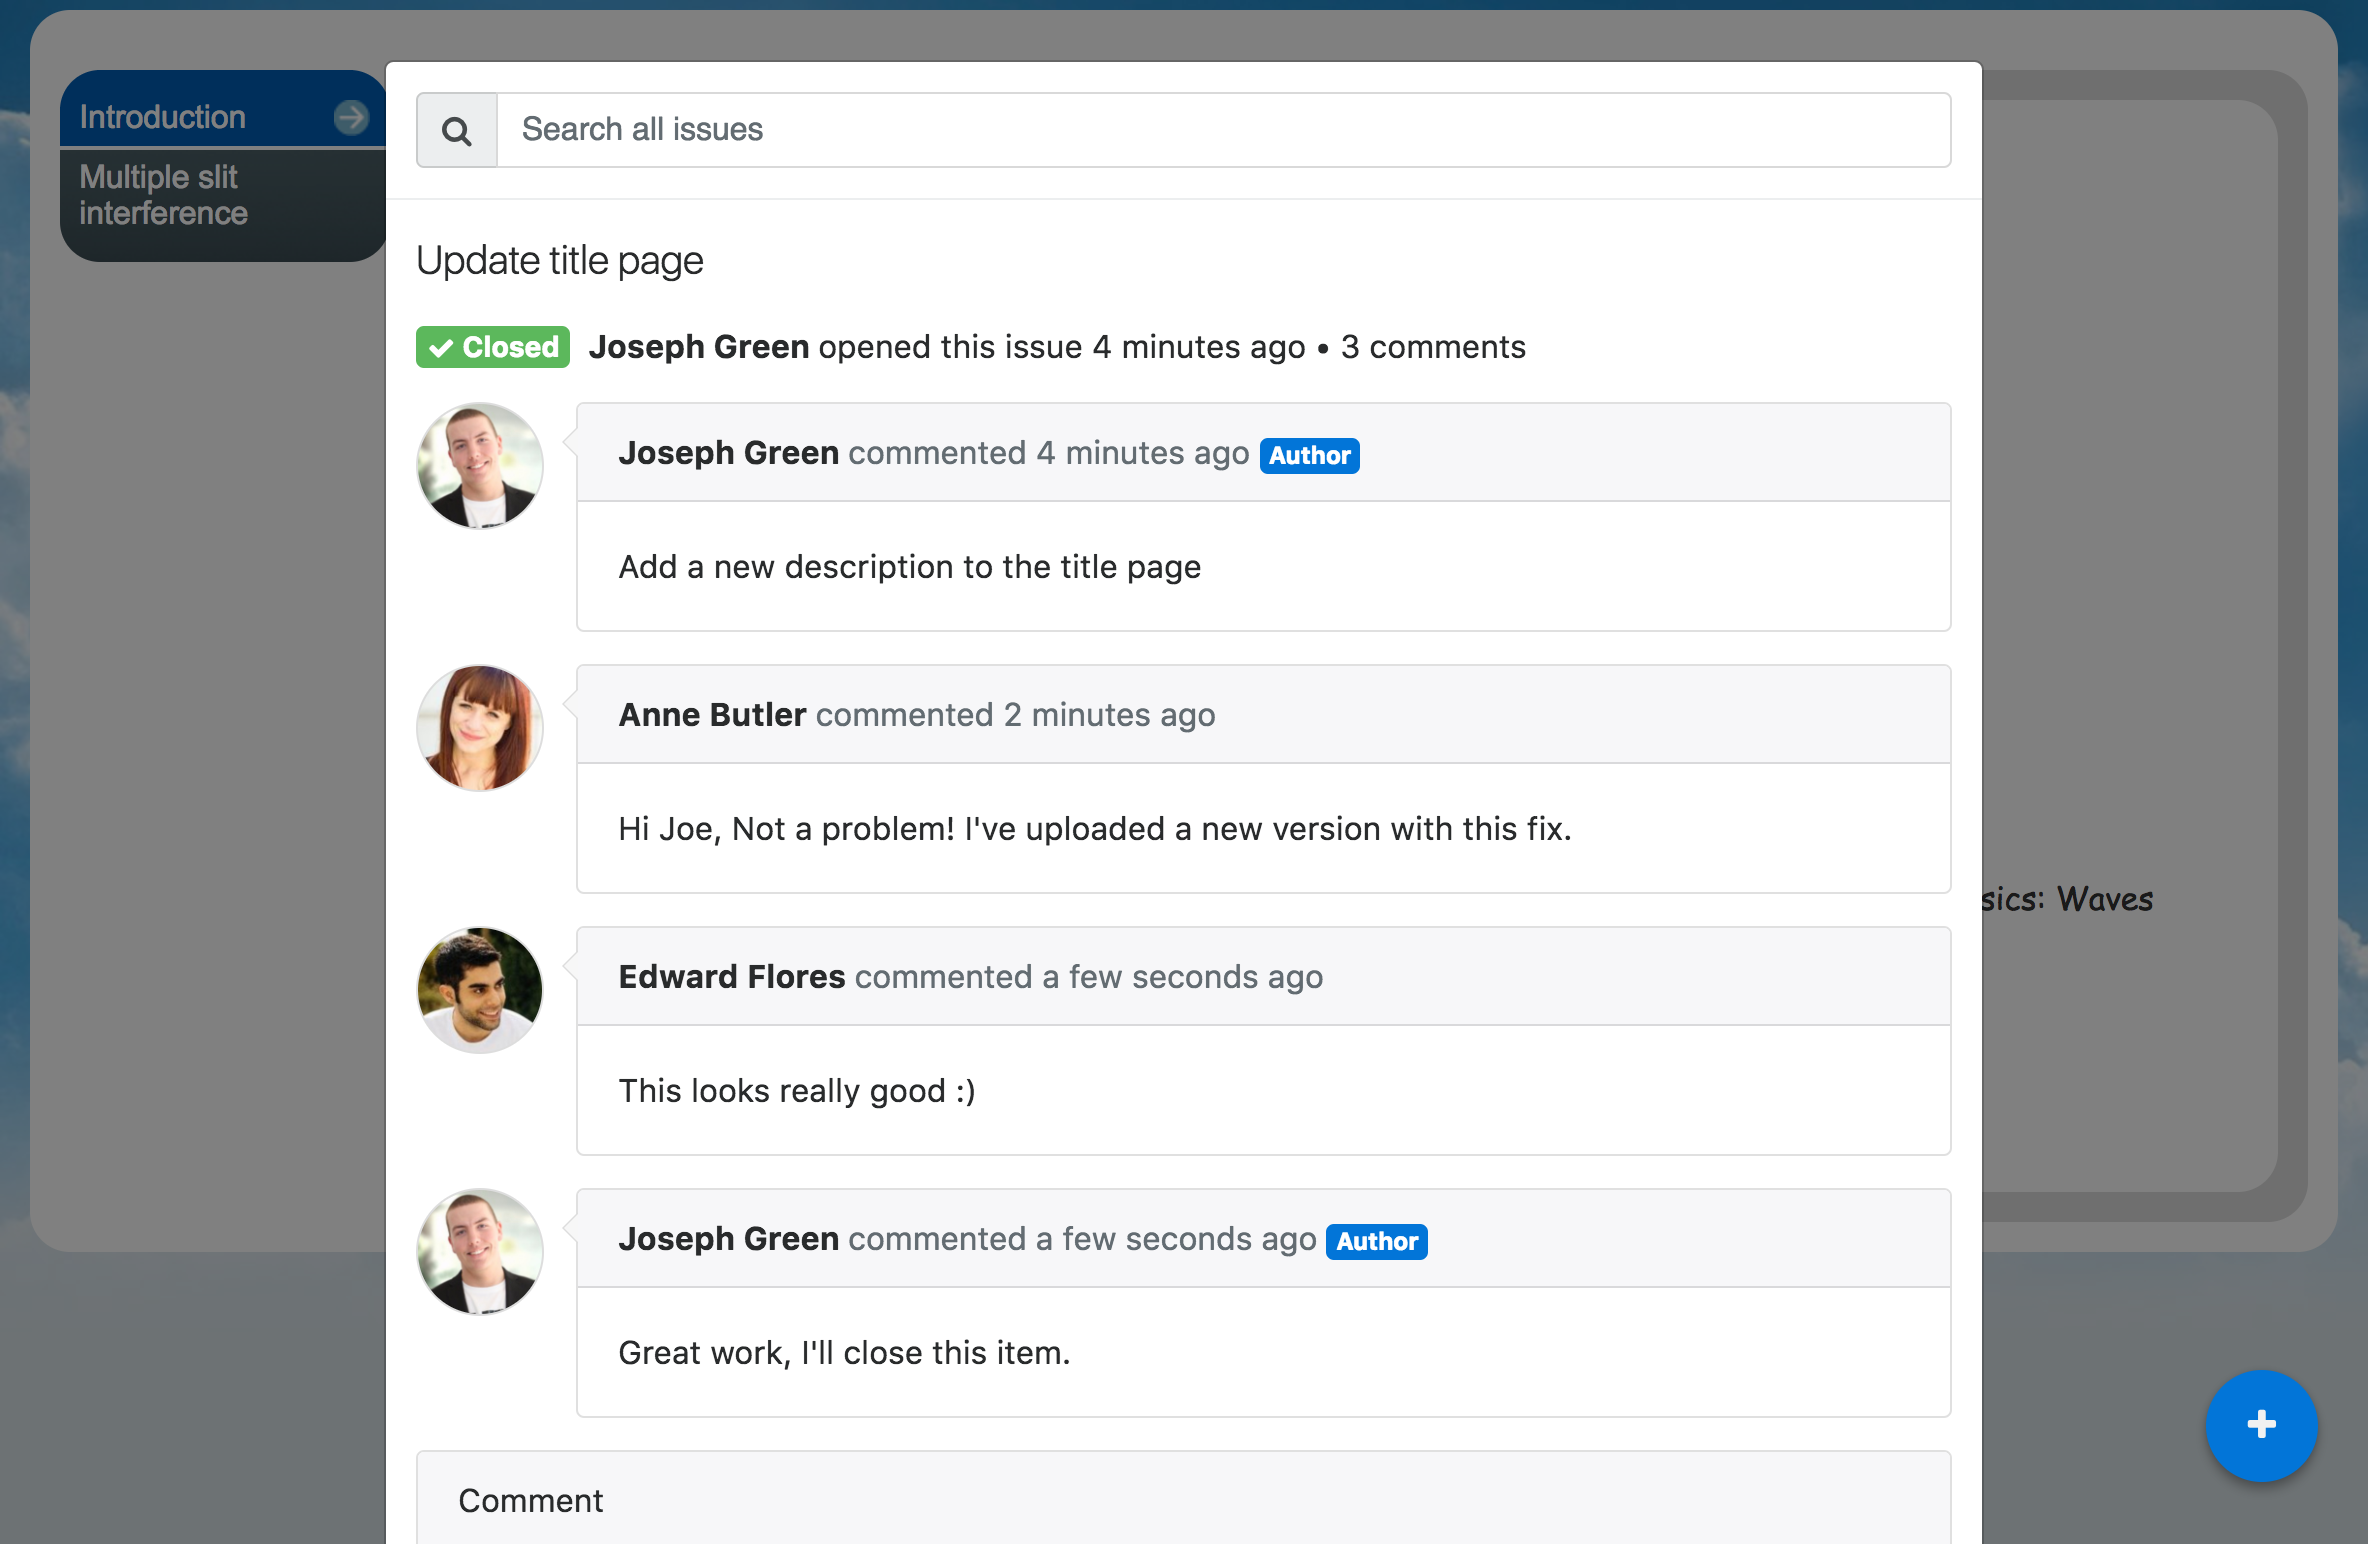Click the Author badge on first comment
Image resolution: width=2368 pixels, height=1544 pixels.
point(1309,455)
